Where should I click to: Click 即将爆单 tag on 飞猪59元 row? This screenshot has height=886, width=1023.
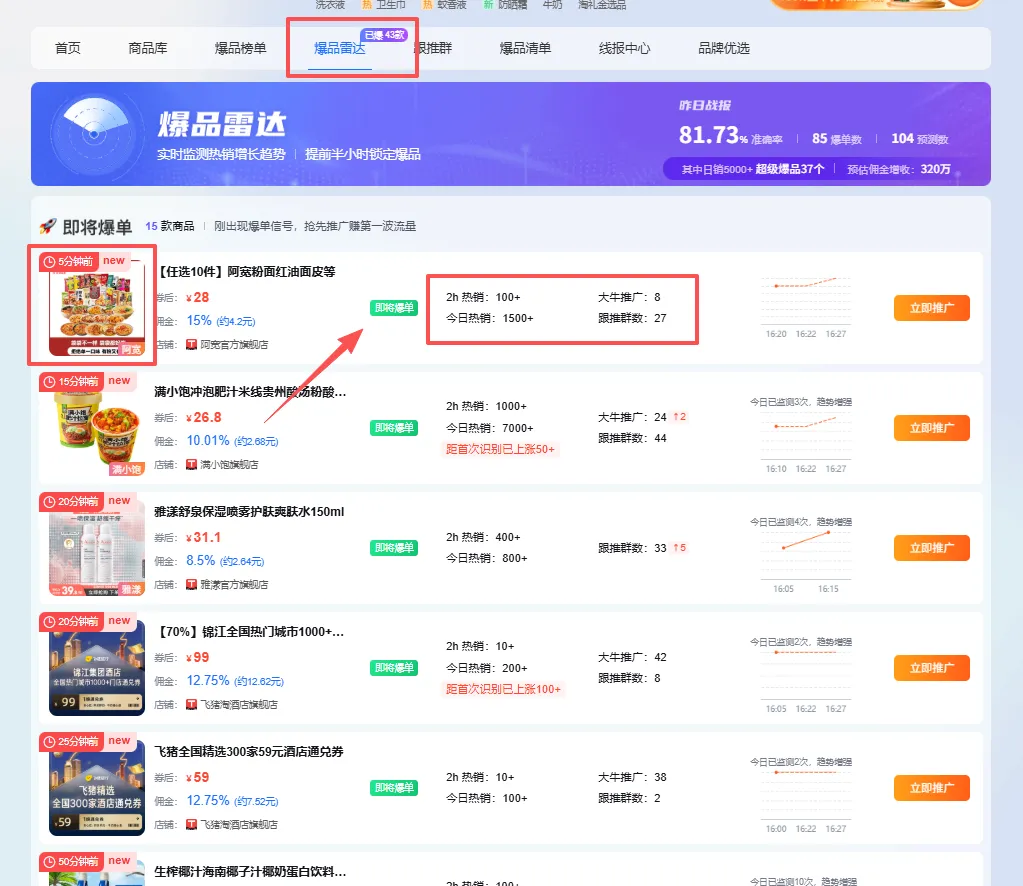pyautogui.click(x=393, y=788)
